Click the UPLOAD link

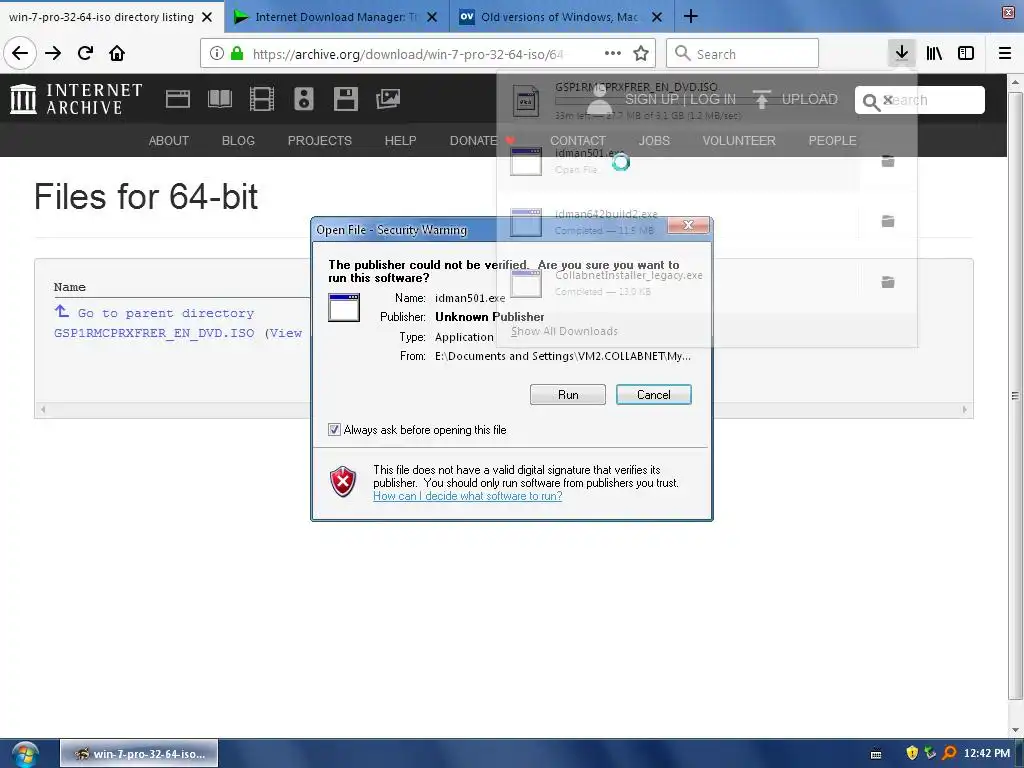point(795,99)
